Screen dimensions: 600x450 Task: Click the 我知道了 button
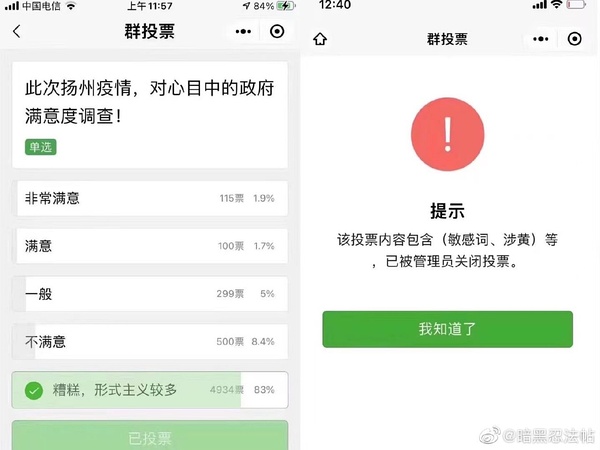pyautogui.click(x=447, y=329)
